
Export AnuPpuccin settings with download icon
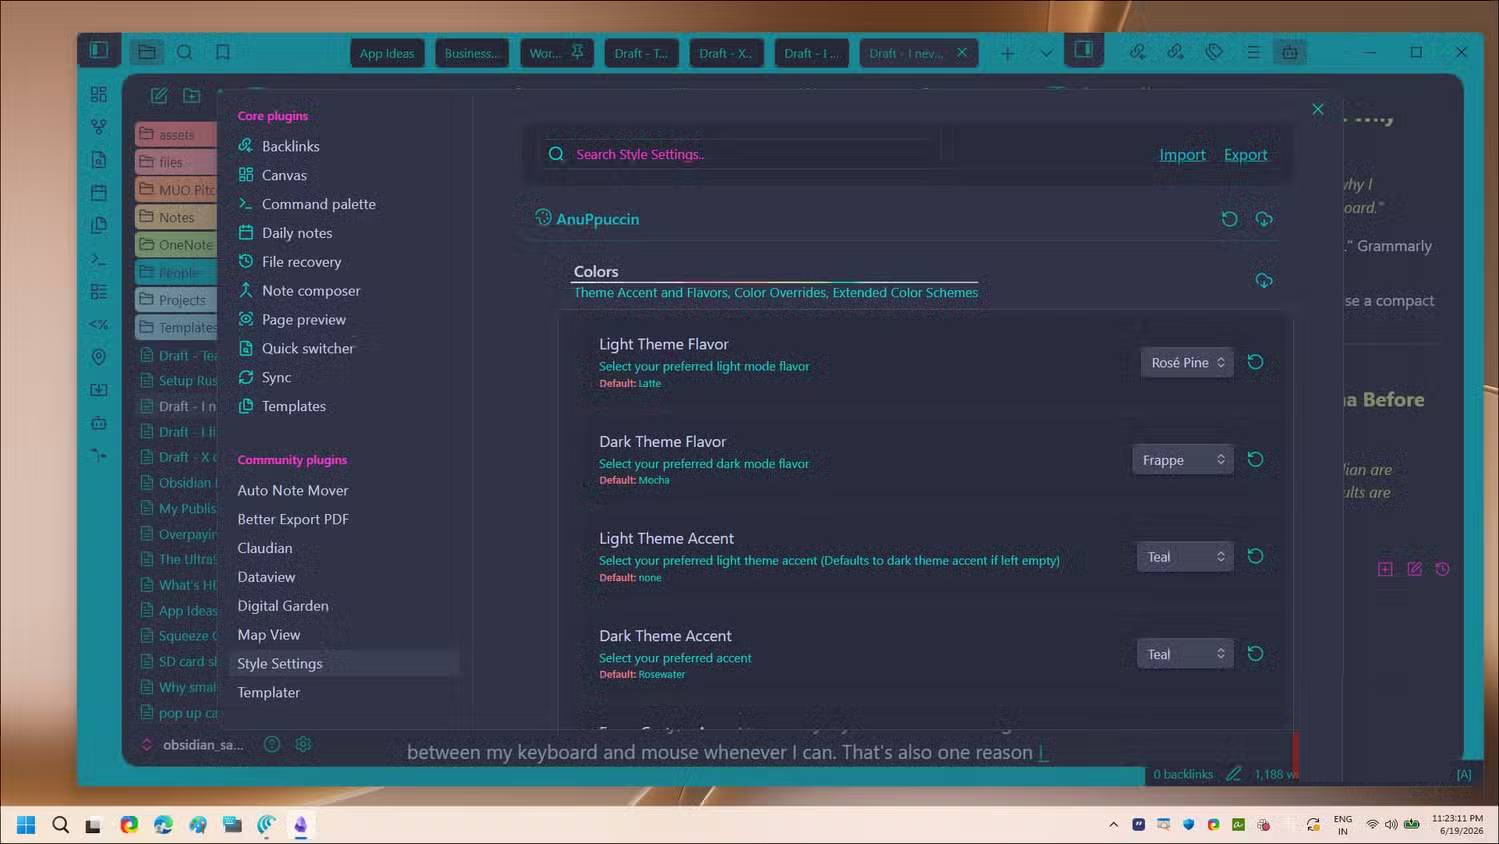pos(1264,219)
